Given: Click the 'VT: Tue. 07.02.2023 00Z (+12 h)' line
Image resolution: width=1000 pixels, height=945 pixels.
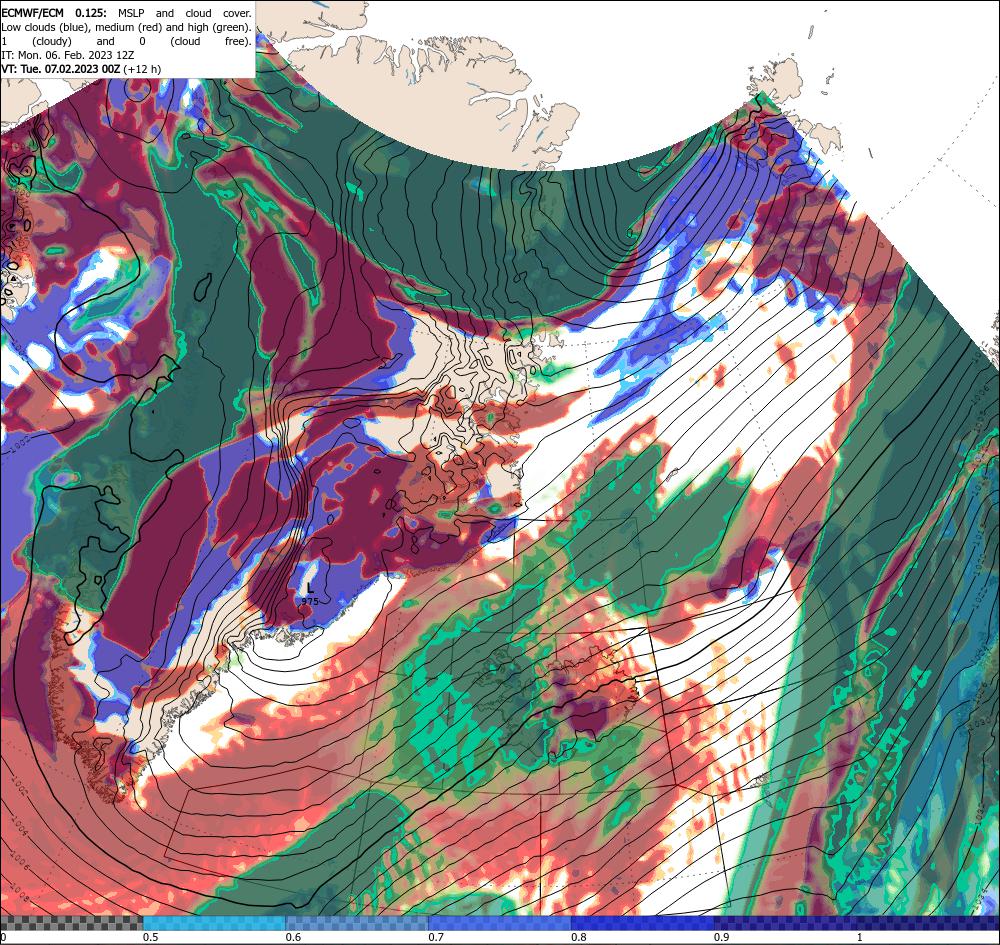Looking at the screenshot, I should [81, 69].
